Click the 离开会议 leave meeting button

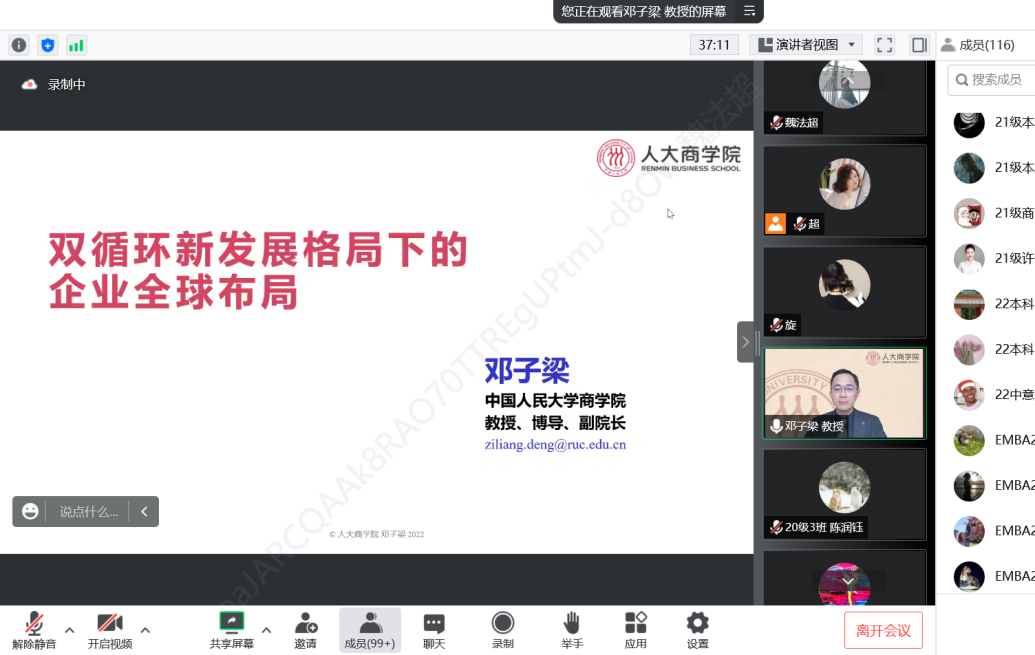click(883, 630)
